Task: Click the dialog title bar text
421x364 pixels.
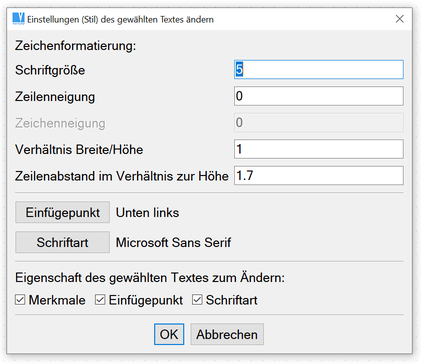Action: coord(120,19)
